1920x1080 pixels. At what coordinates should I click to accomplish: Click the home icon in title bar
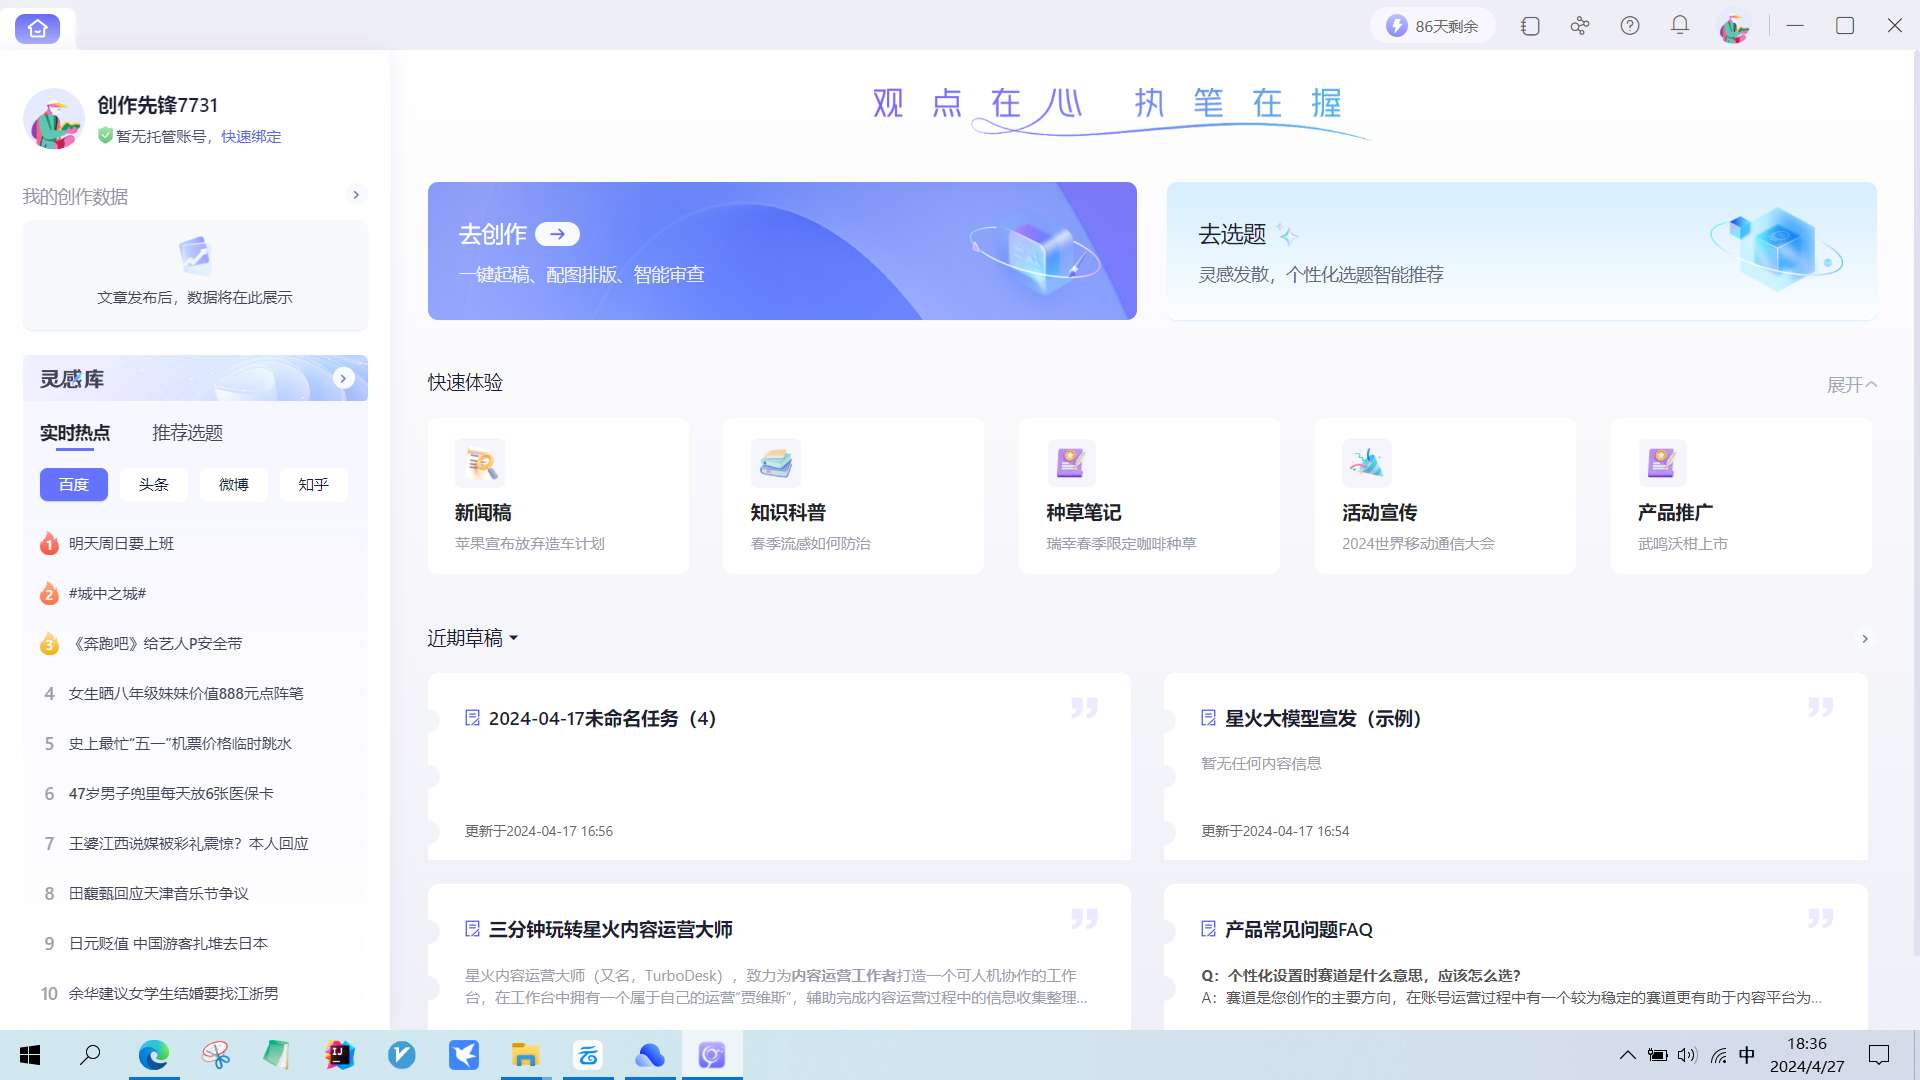pos(37,28)
